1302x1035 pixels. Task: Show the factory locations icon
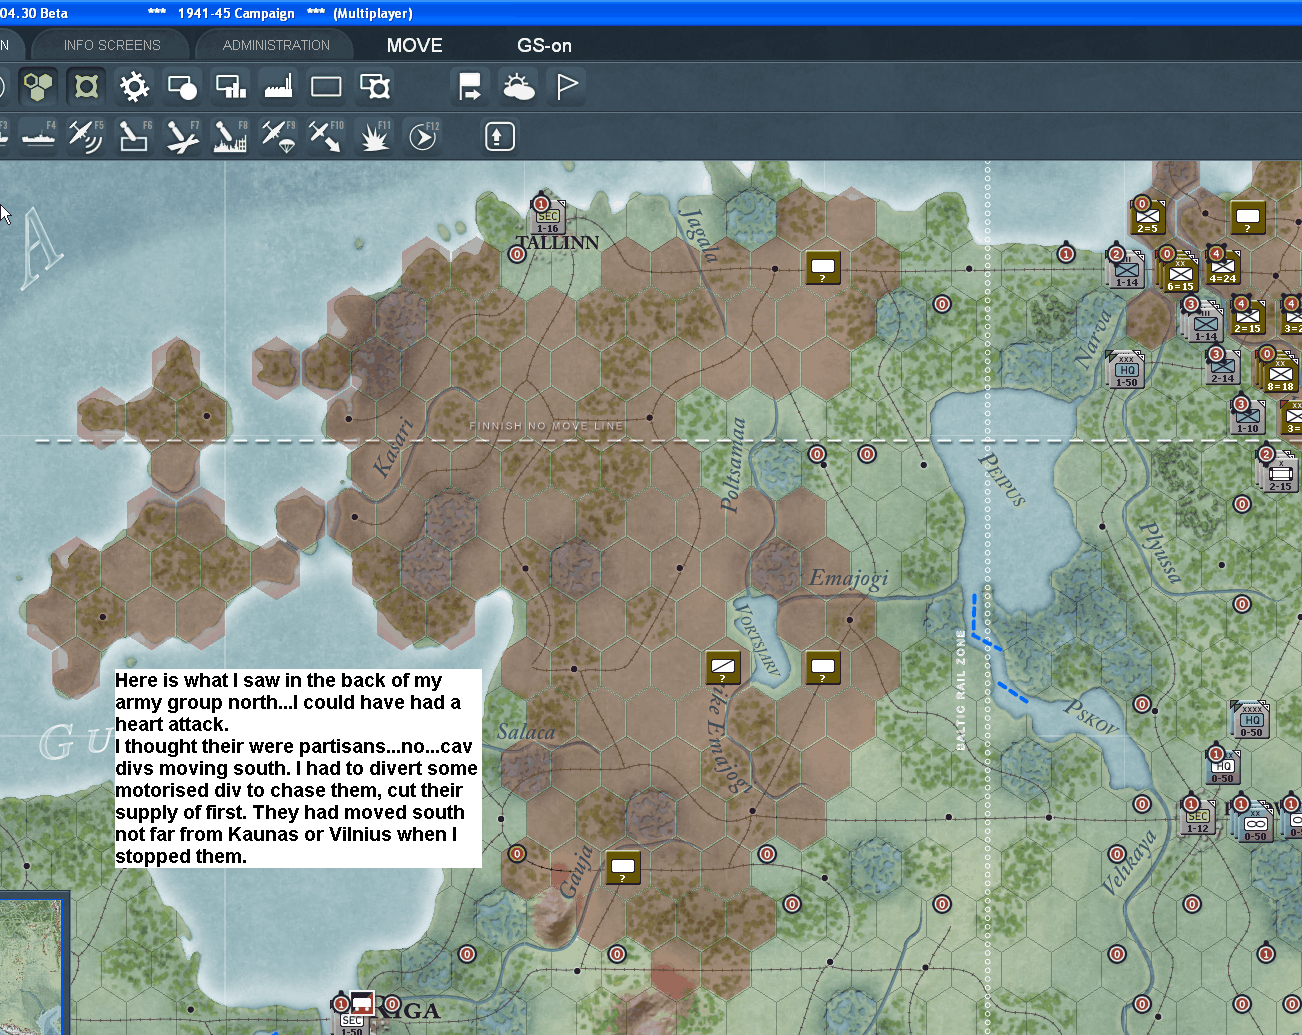point(278,87)
